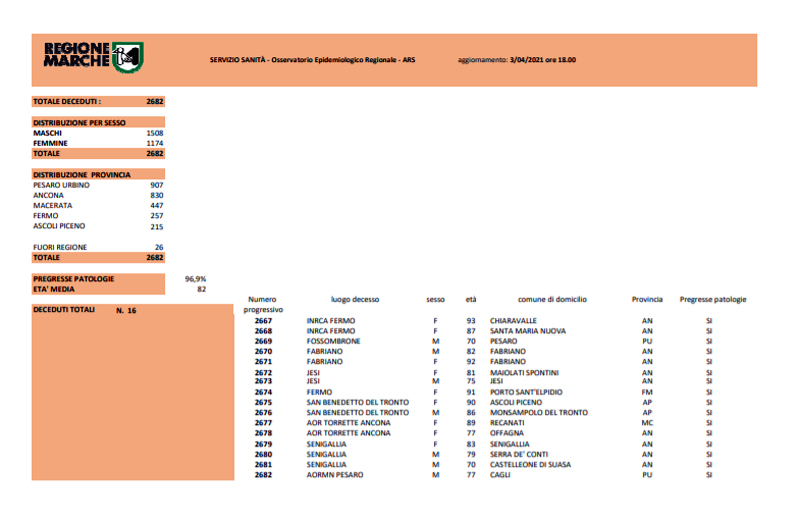Click the PREGRESSE PATOLOGIE percentage 96,9%

coord(195,278)
